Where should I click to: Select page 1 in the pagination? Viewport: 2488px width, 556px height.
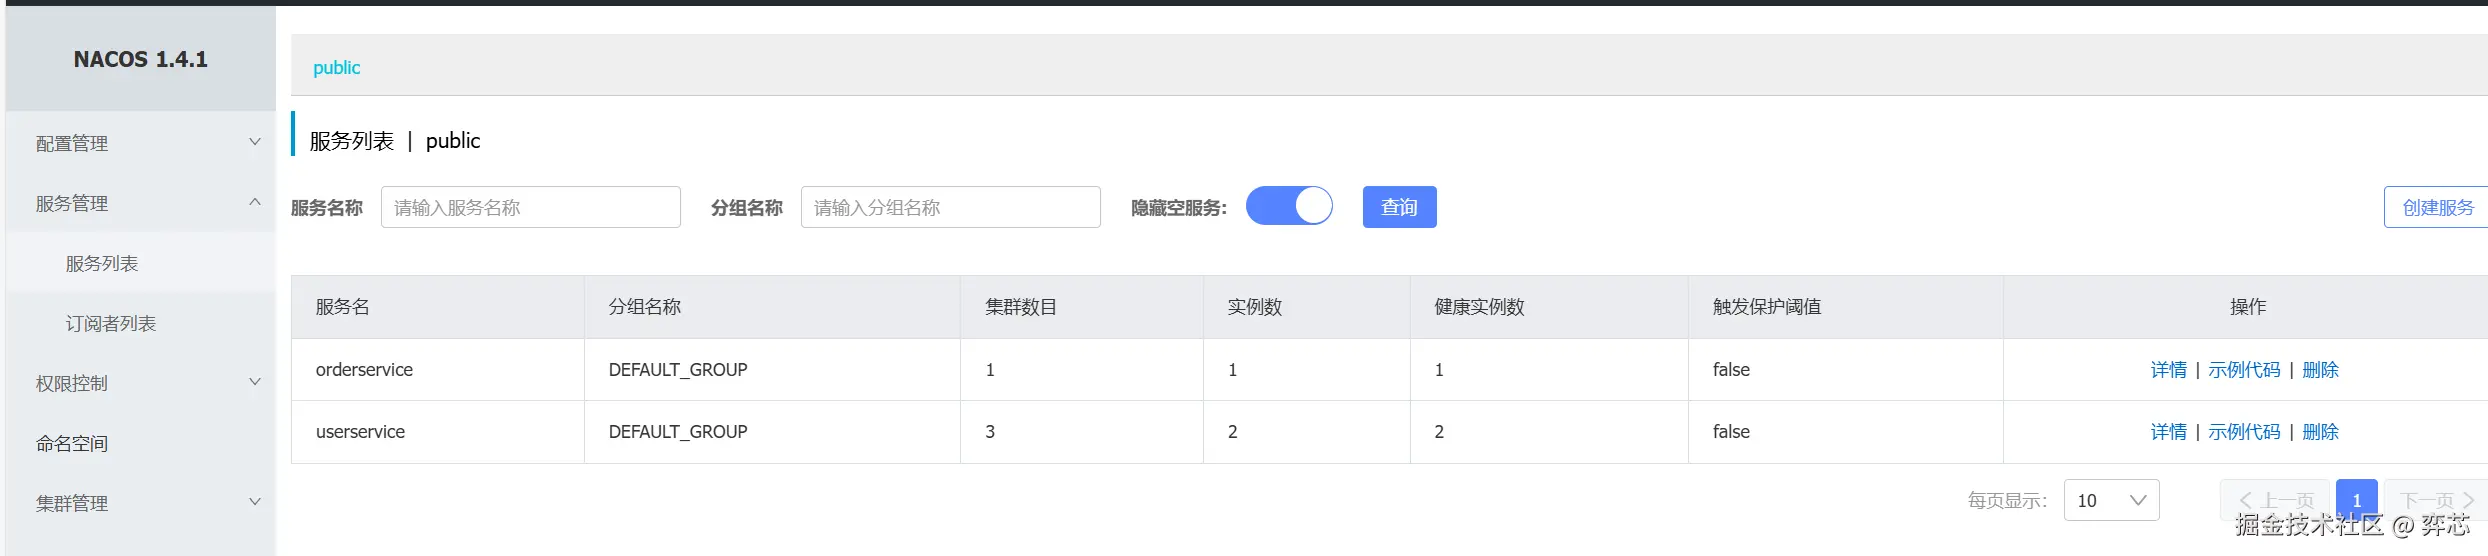2356,499
